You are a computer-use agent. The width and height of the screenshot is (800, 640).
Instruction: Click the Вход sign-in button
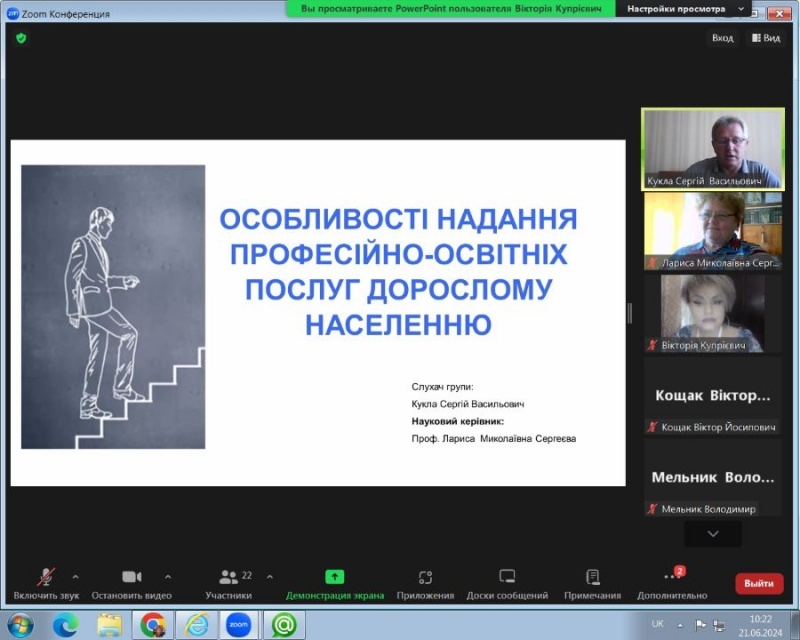tap(722, 38)
